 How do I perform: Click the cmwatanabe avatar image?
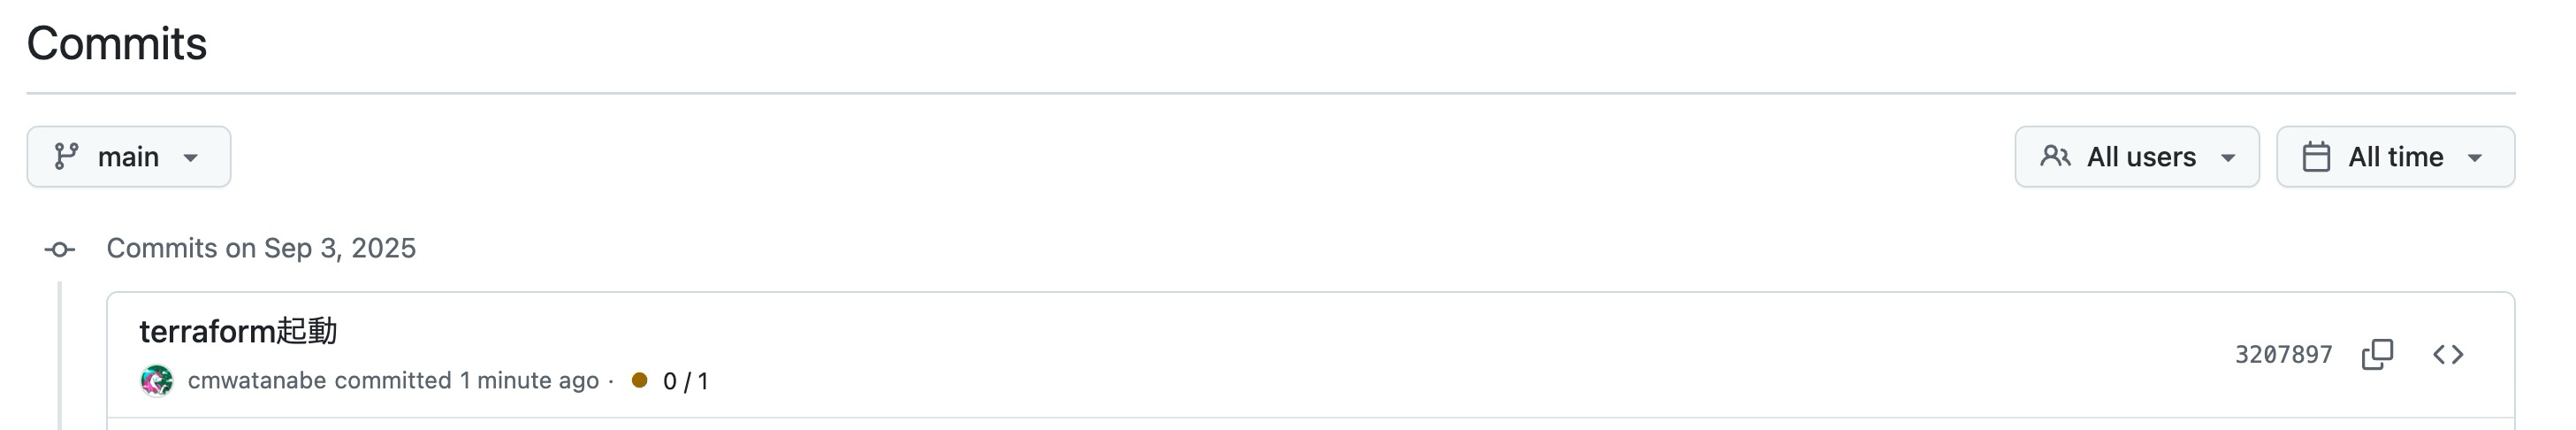[157, 381]
